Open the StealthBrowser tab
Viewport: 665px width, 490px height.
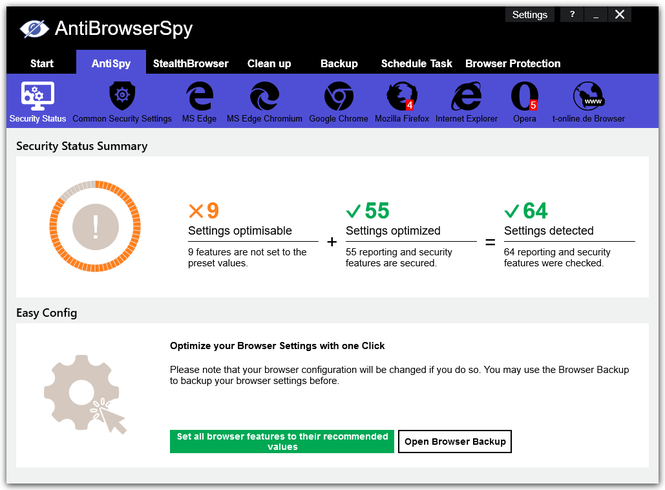(190, 63)
